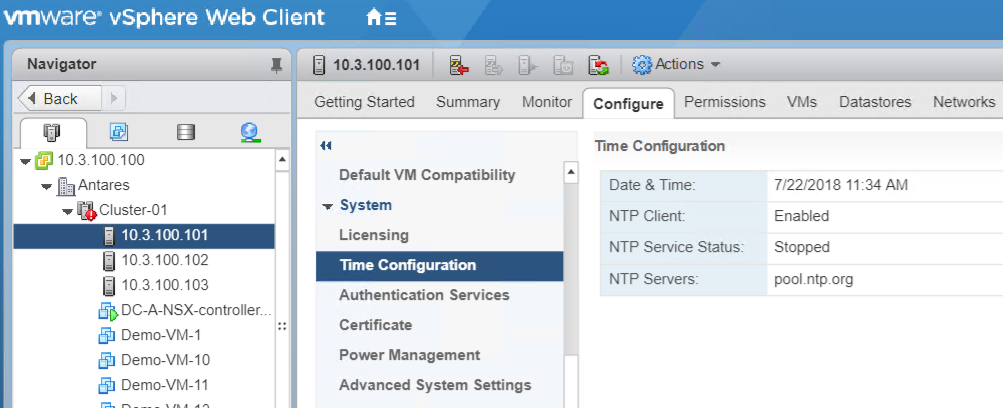Select Demo-VM-11 label in tree

coord(165,386)
